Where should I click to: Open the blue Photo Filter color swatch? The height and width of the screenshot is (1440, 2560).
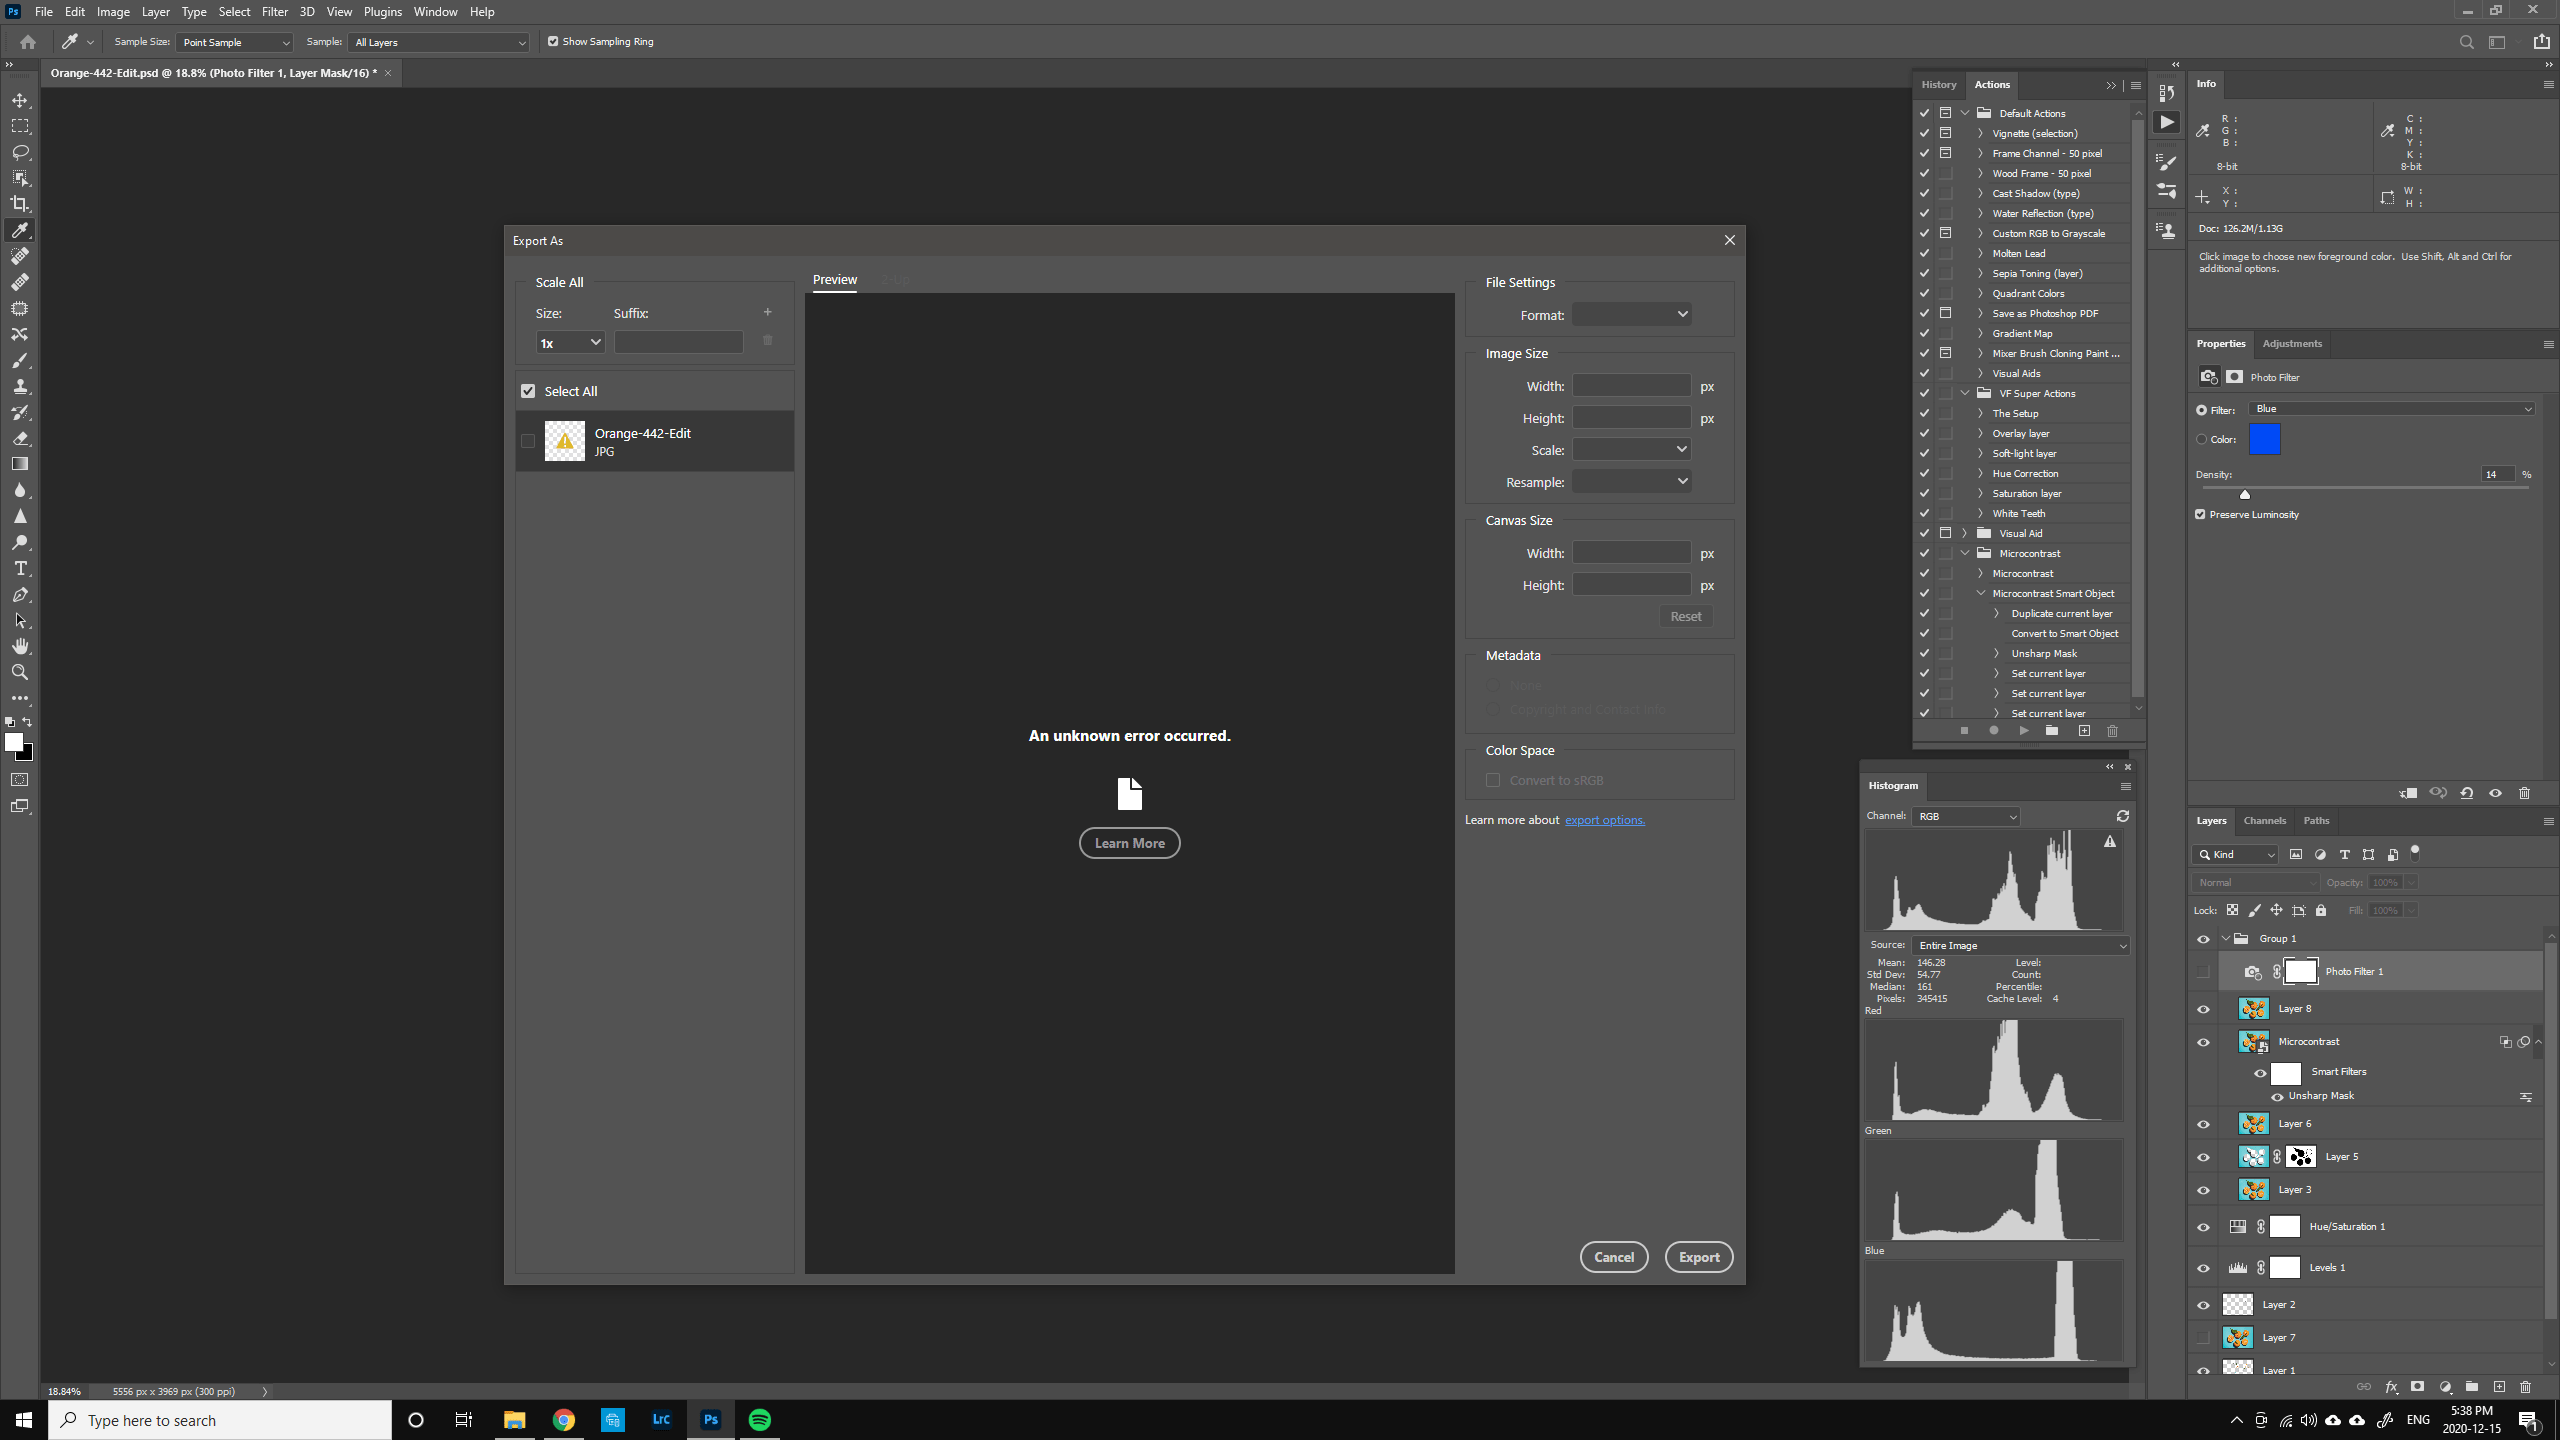click(x=2264, y=439)
